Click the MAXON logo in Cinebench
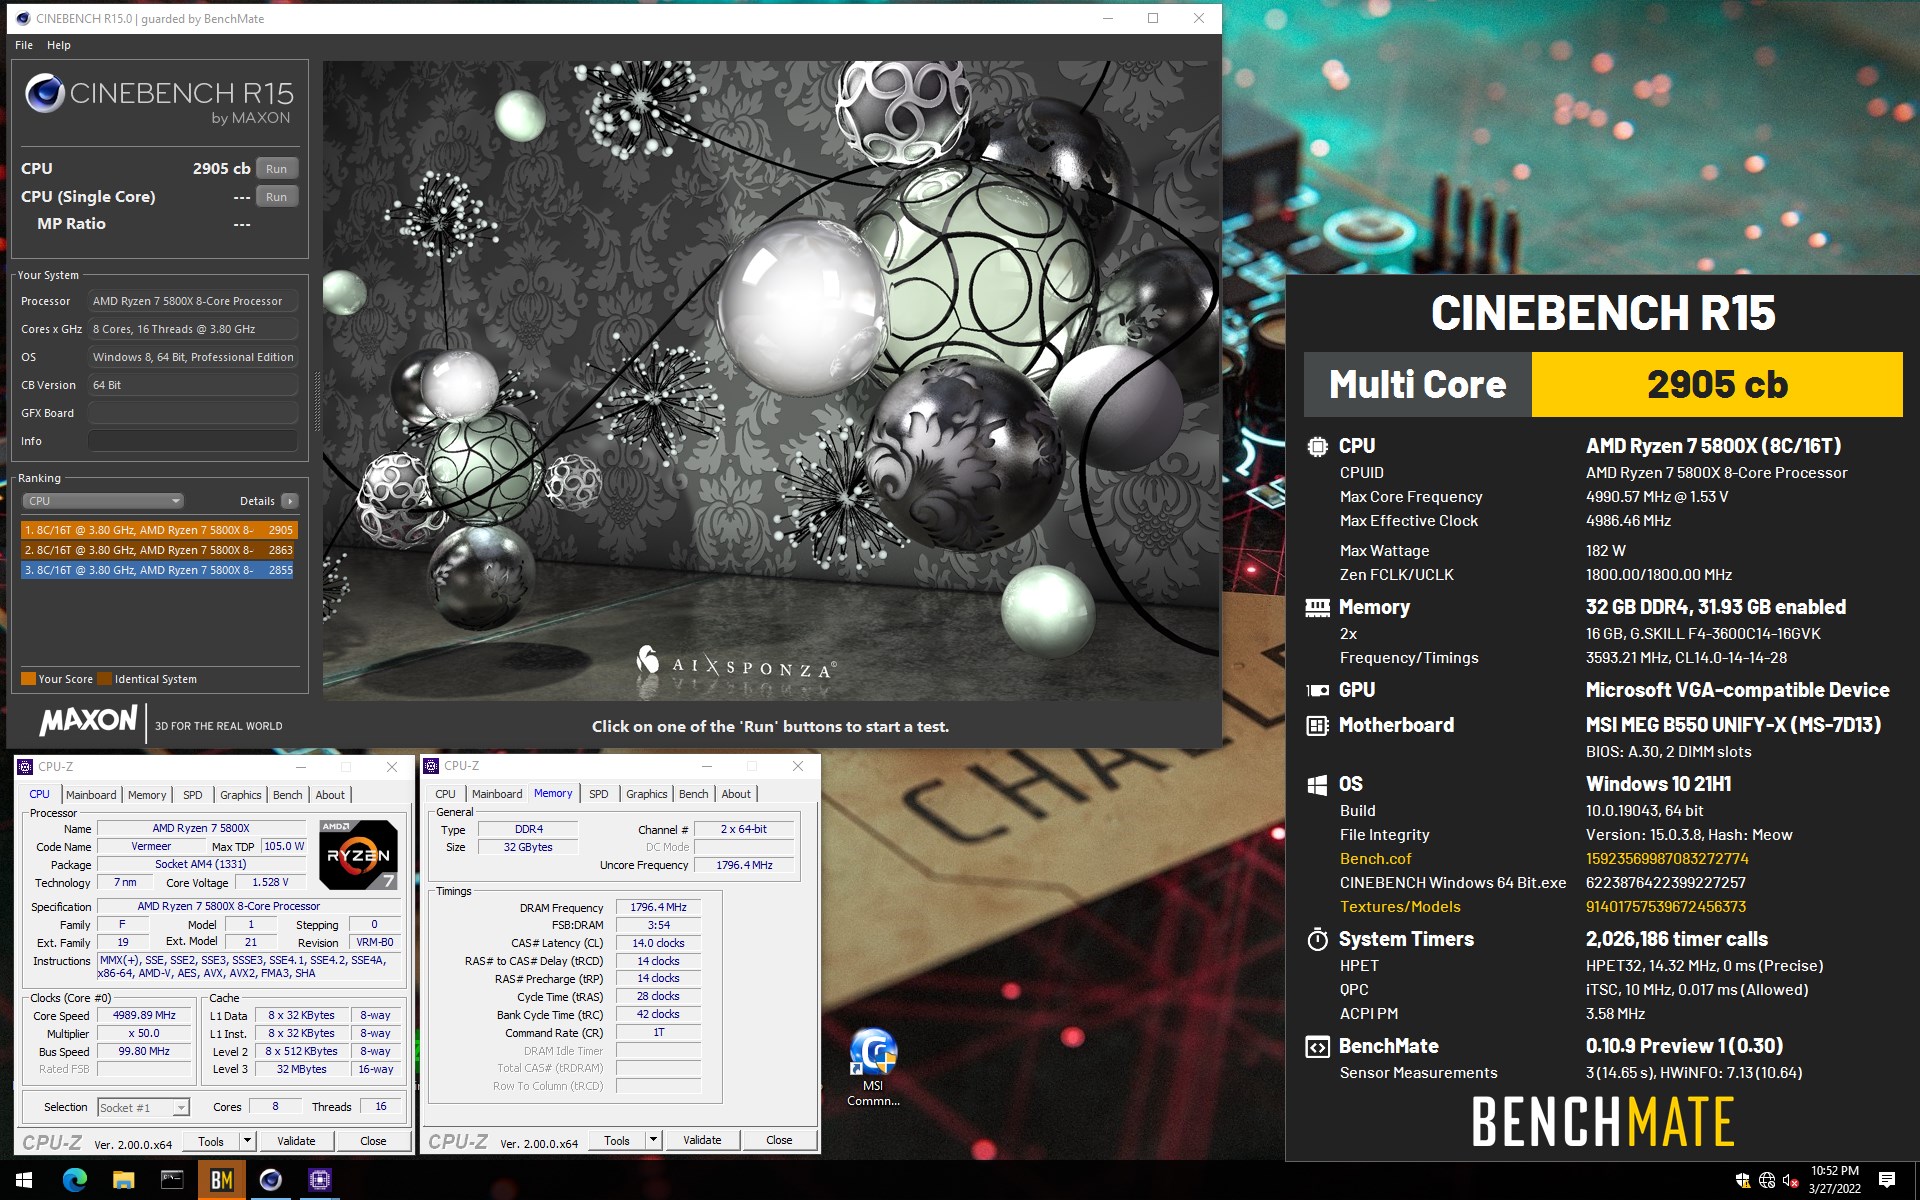This screenshot has width=1920, height=1200. pyautogui.click(x=88, y=720)
